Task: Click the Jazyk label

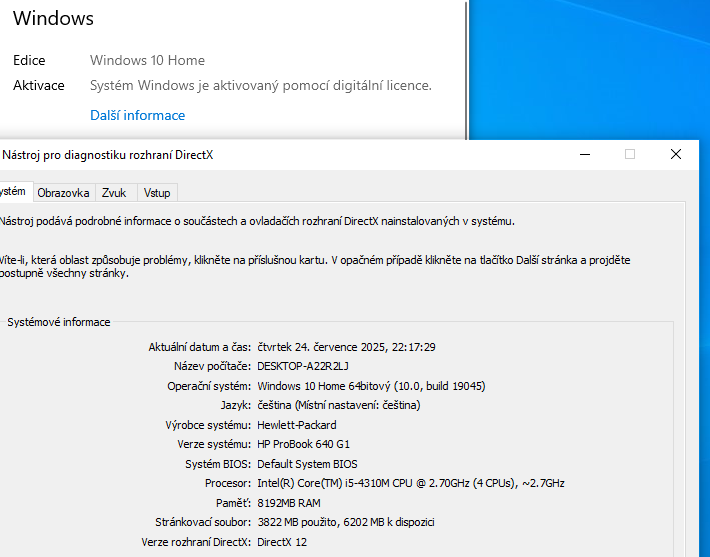Action: coord(235,405)
